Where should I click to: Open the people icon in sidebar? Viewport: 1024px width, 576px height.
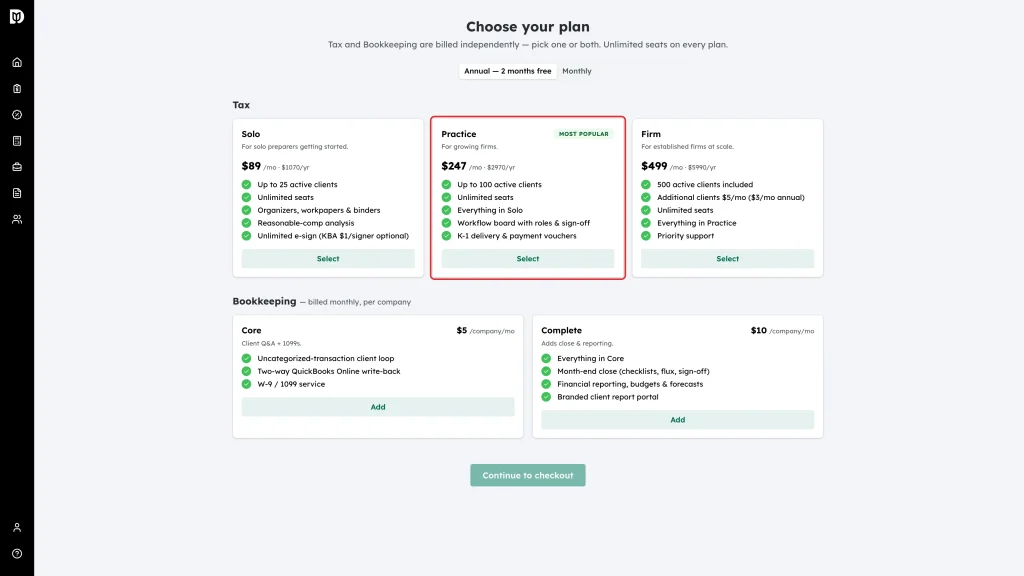pos(17,219)
